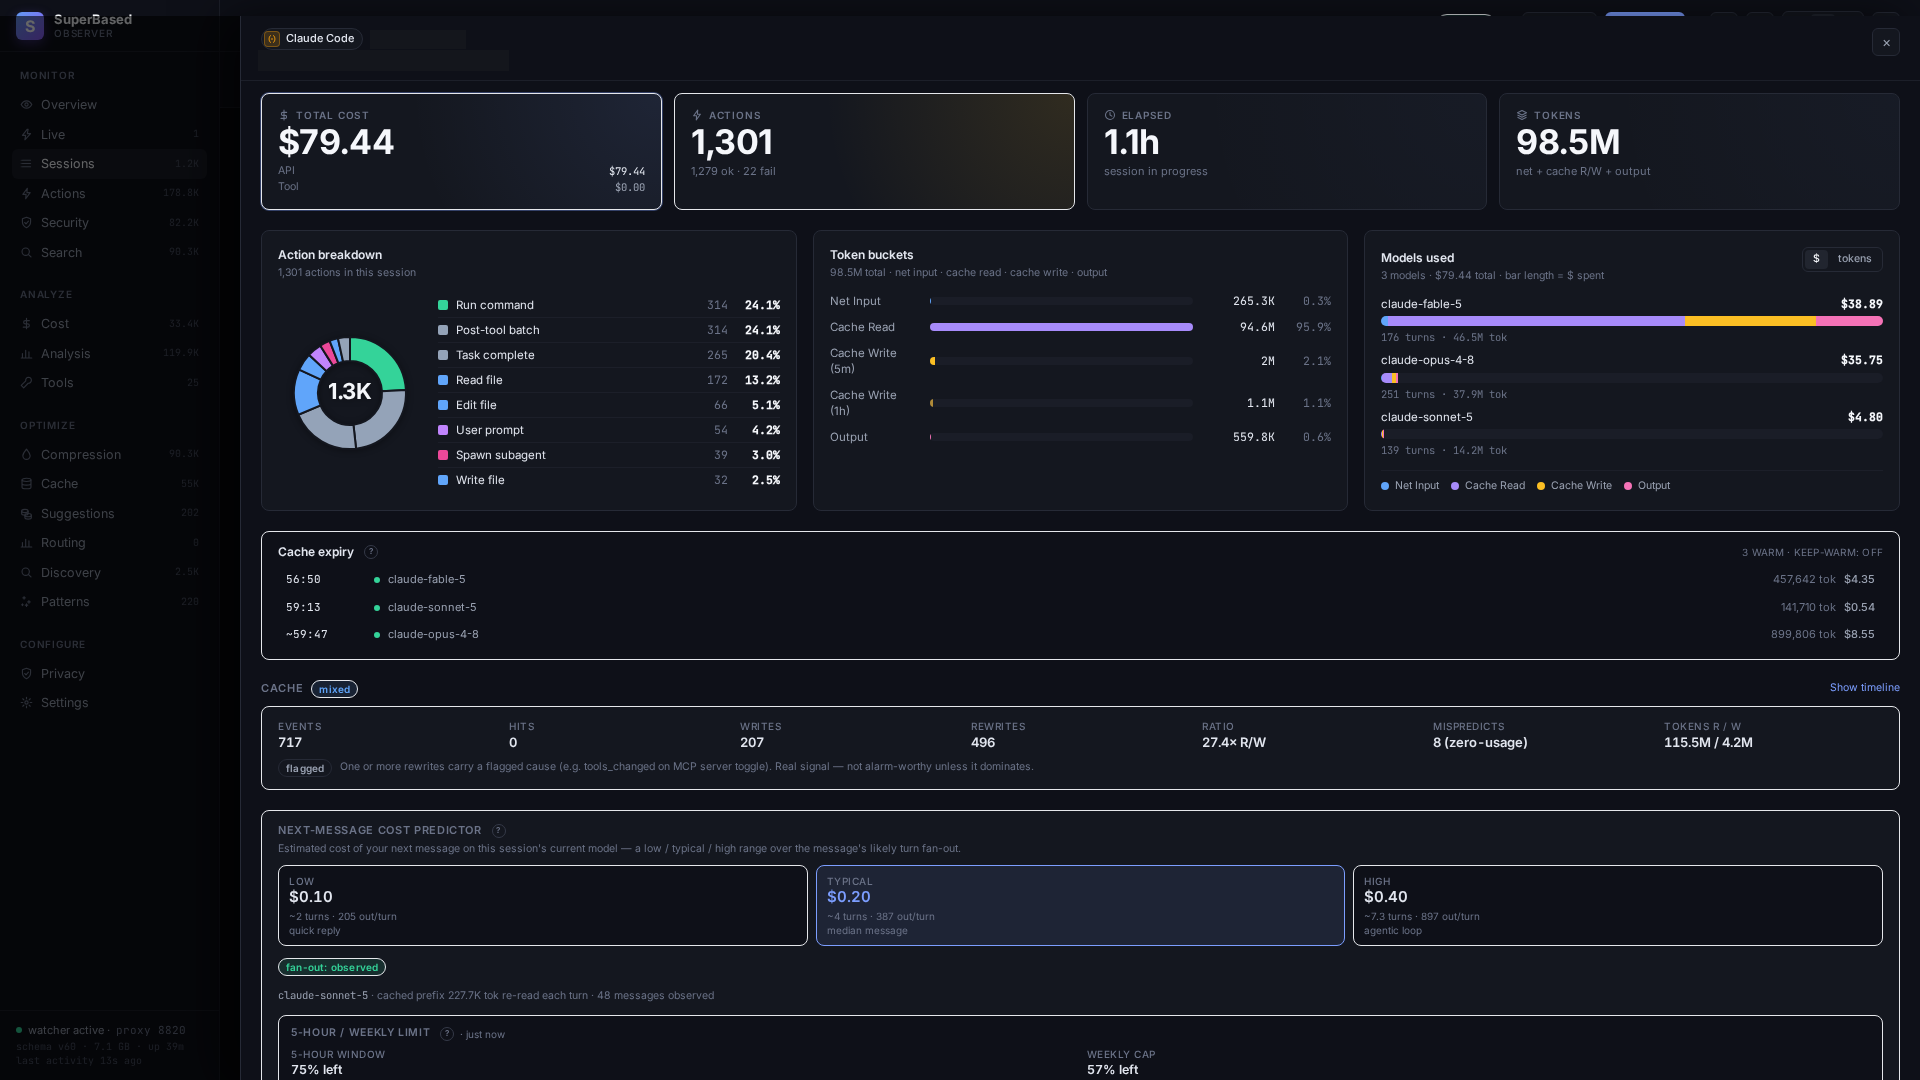Click the fan-out: observed badge
The width and height of the screenshot is (1920, 1080).
point(332,968)
